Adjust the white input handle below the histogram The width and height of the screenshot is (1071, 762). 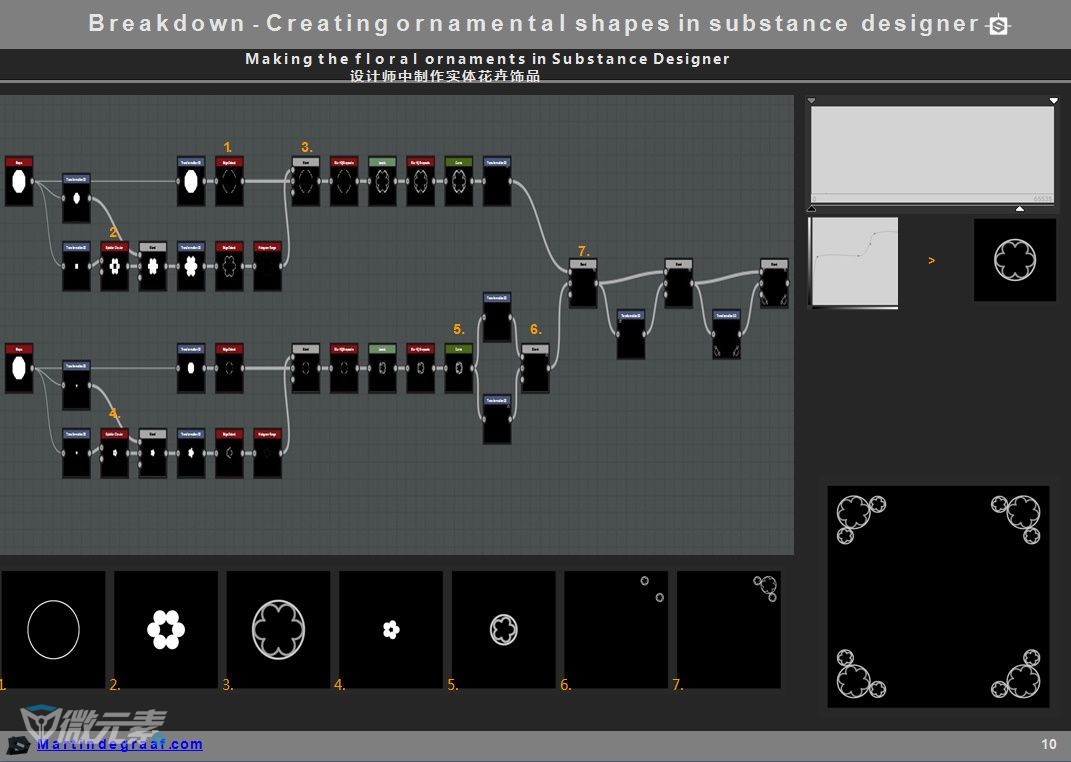point(1020,208)
